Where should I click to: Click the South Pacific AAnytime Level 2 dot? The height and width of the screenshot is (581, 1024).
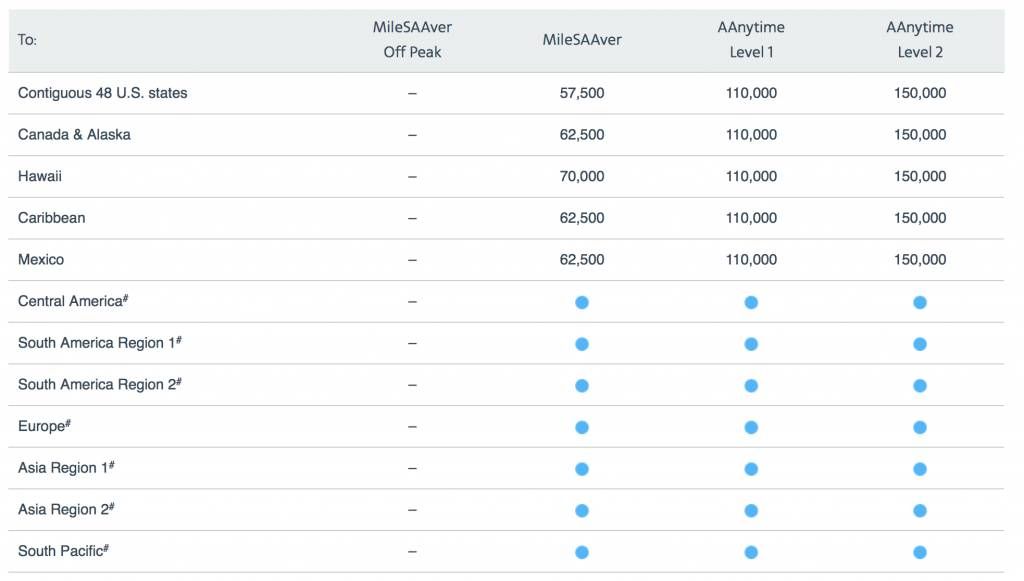click(x=920, y=552)
